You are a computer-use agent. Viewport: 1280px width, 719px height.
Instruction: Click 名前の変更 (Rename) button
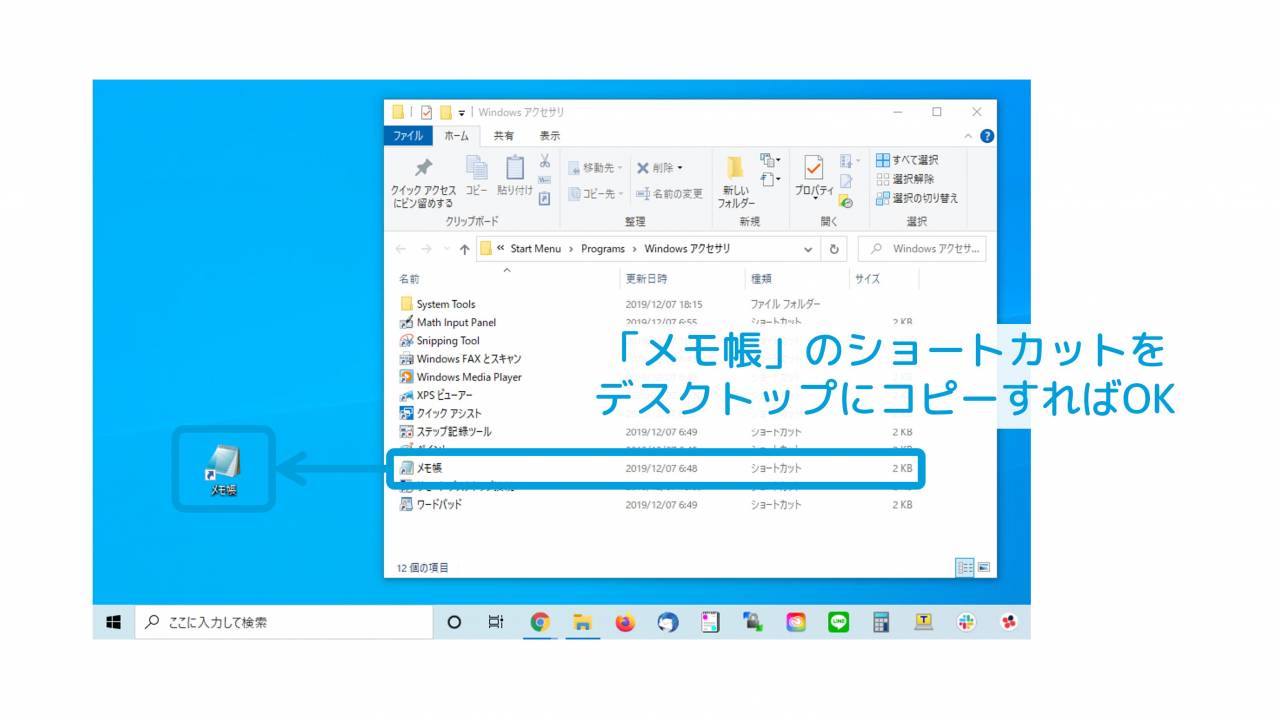[x=669, y=194]
